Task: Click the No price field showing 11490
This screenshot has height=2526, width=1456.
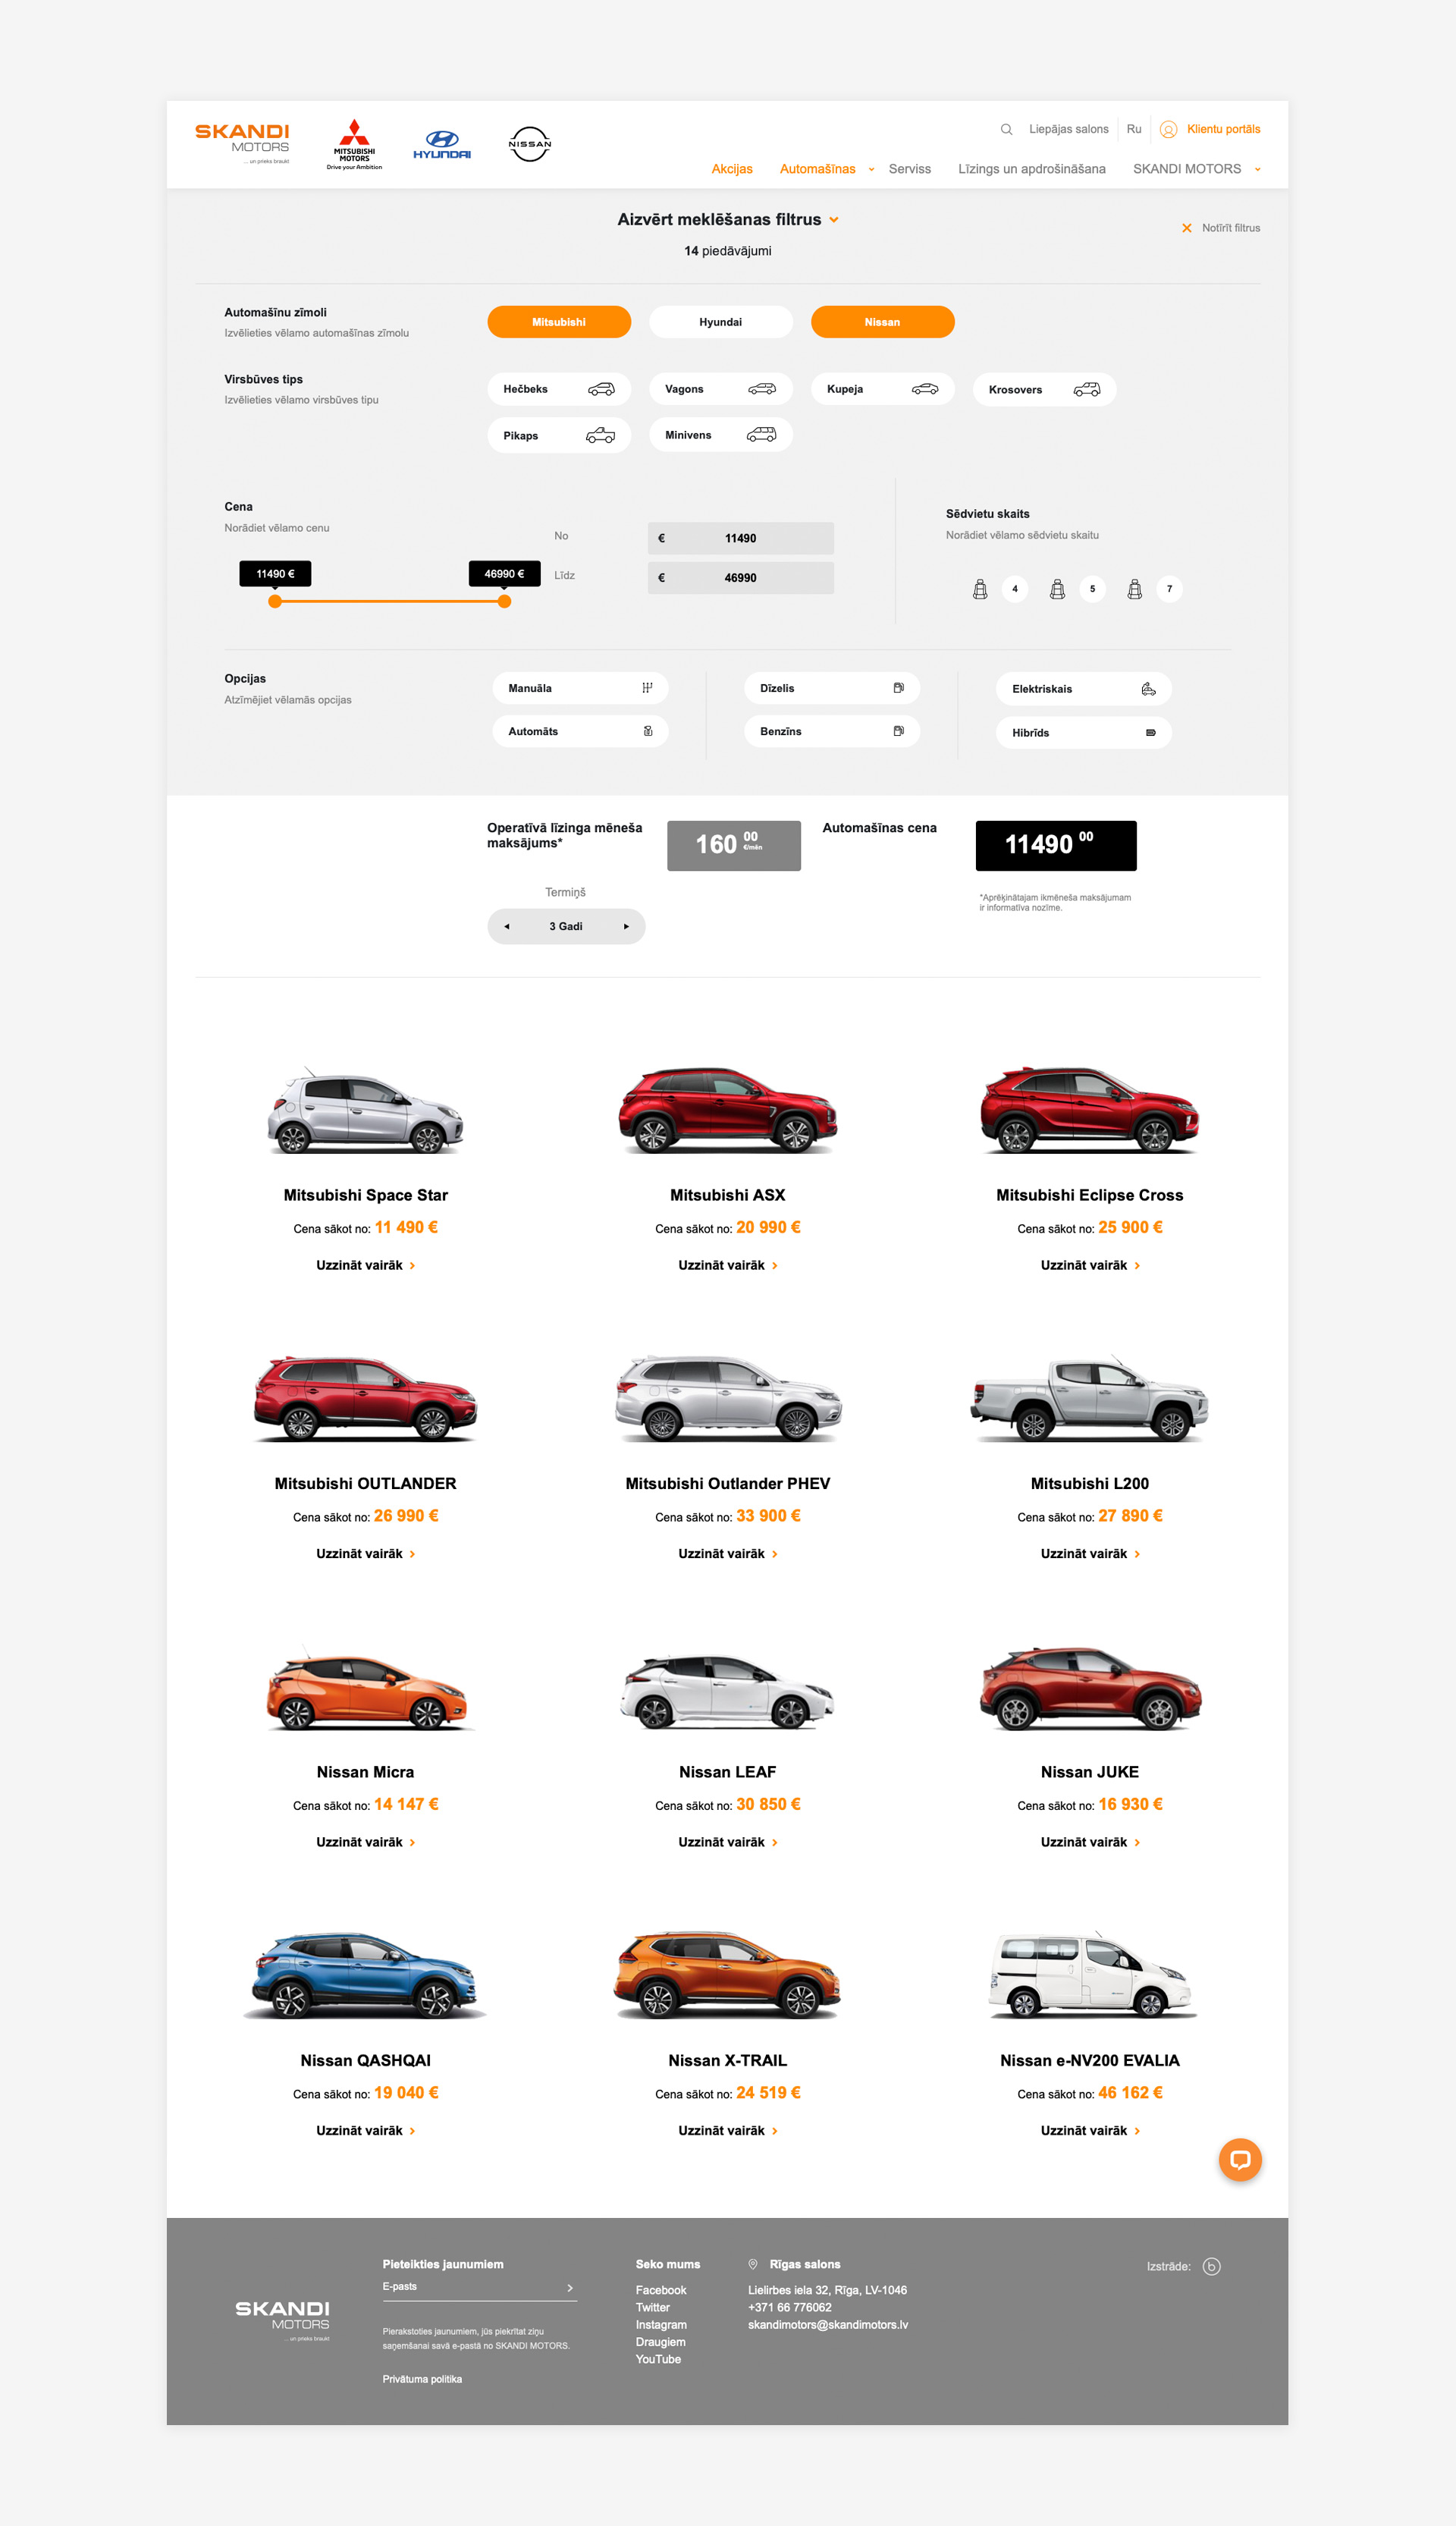Action: [x=741, y=538]
